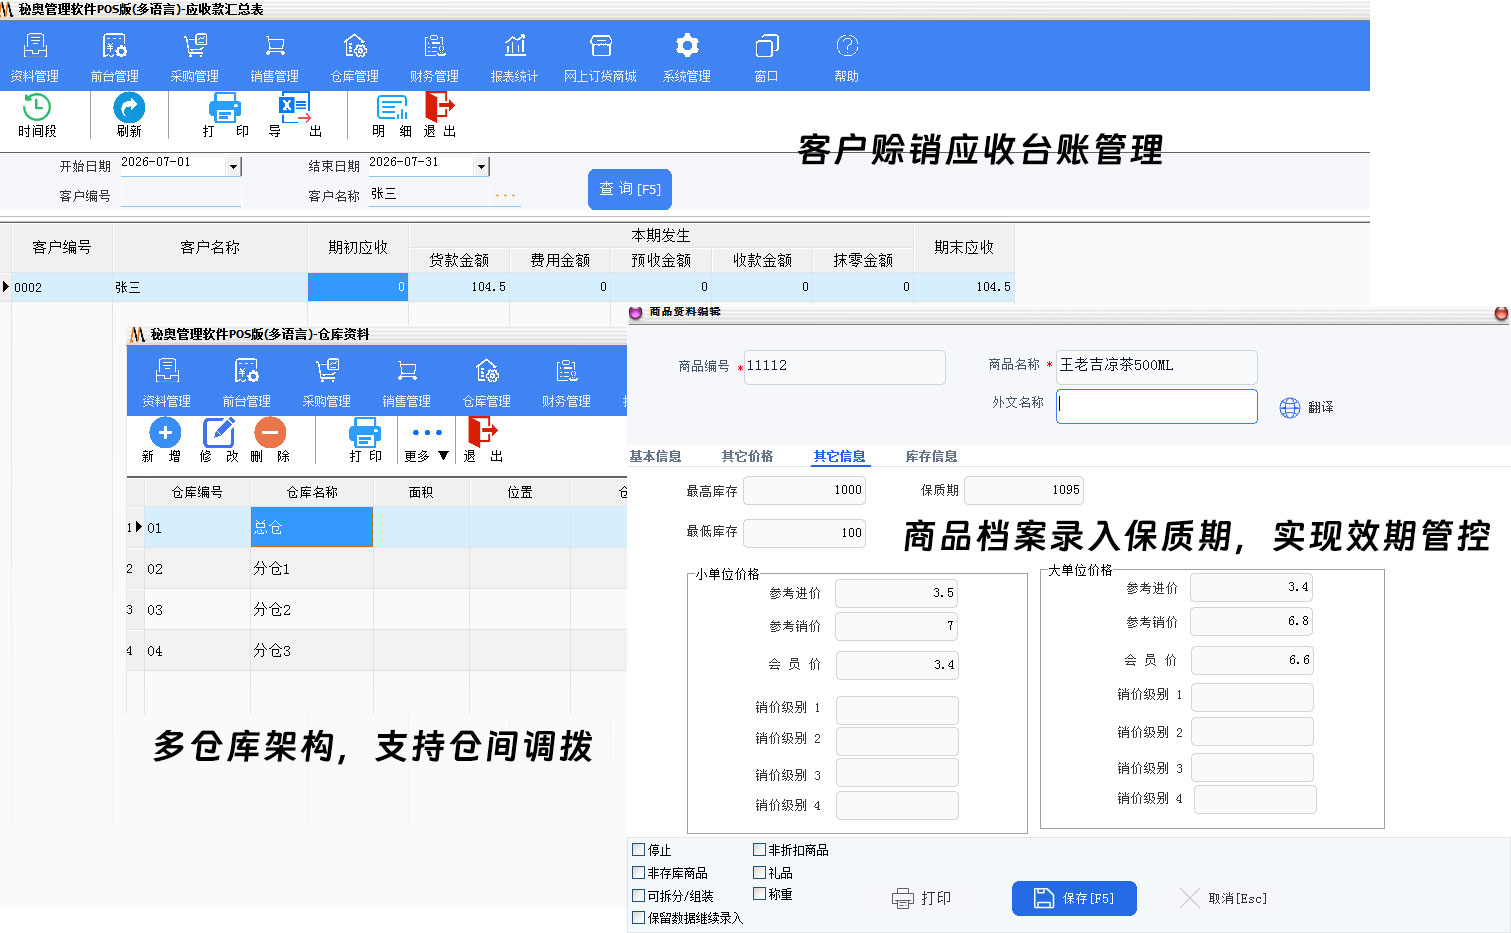Click the 保质期 field showing 1095
Screen dimensions: 1511x933
click(x=1024, y=490)
